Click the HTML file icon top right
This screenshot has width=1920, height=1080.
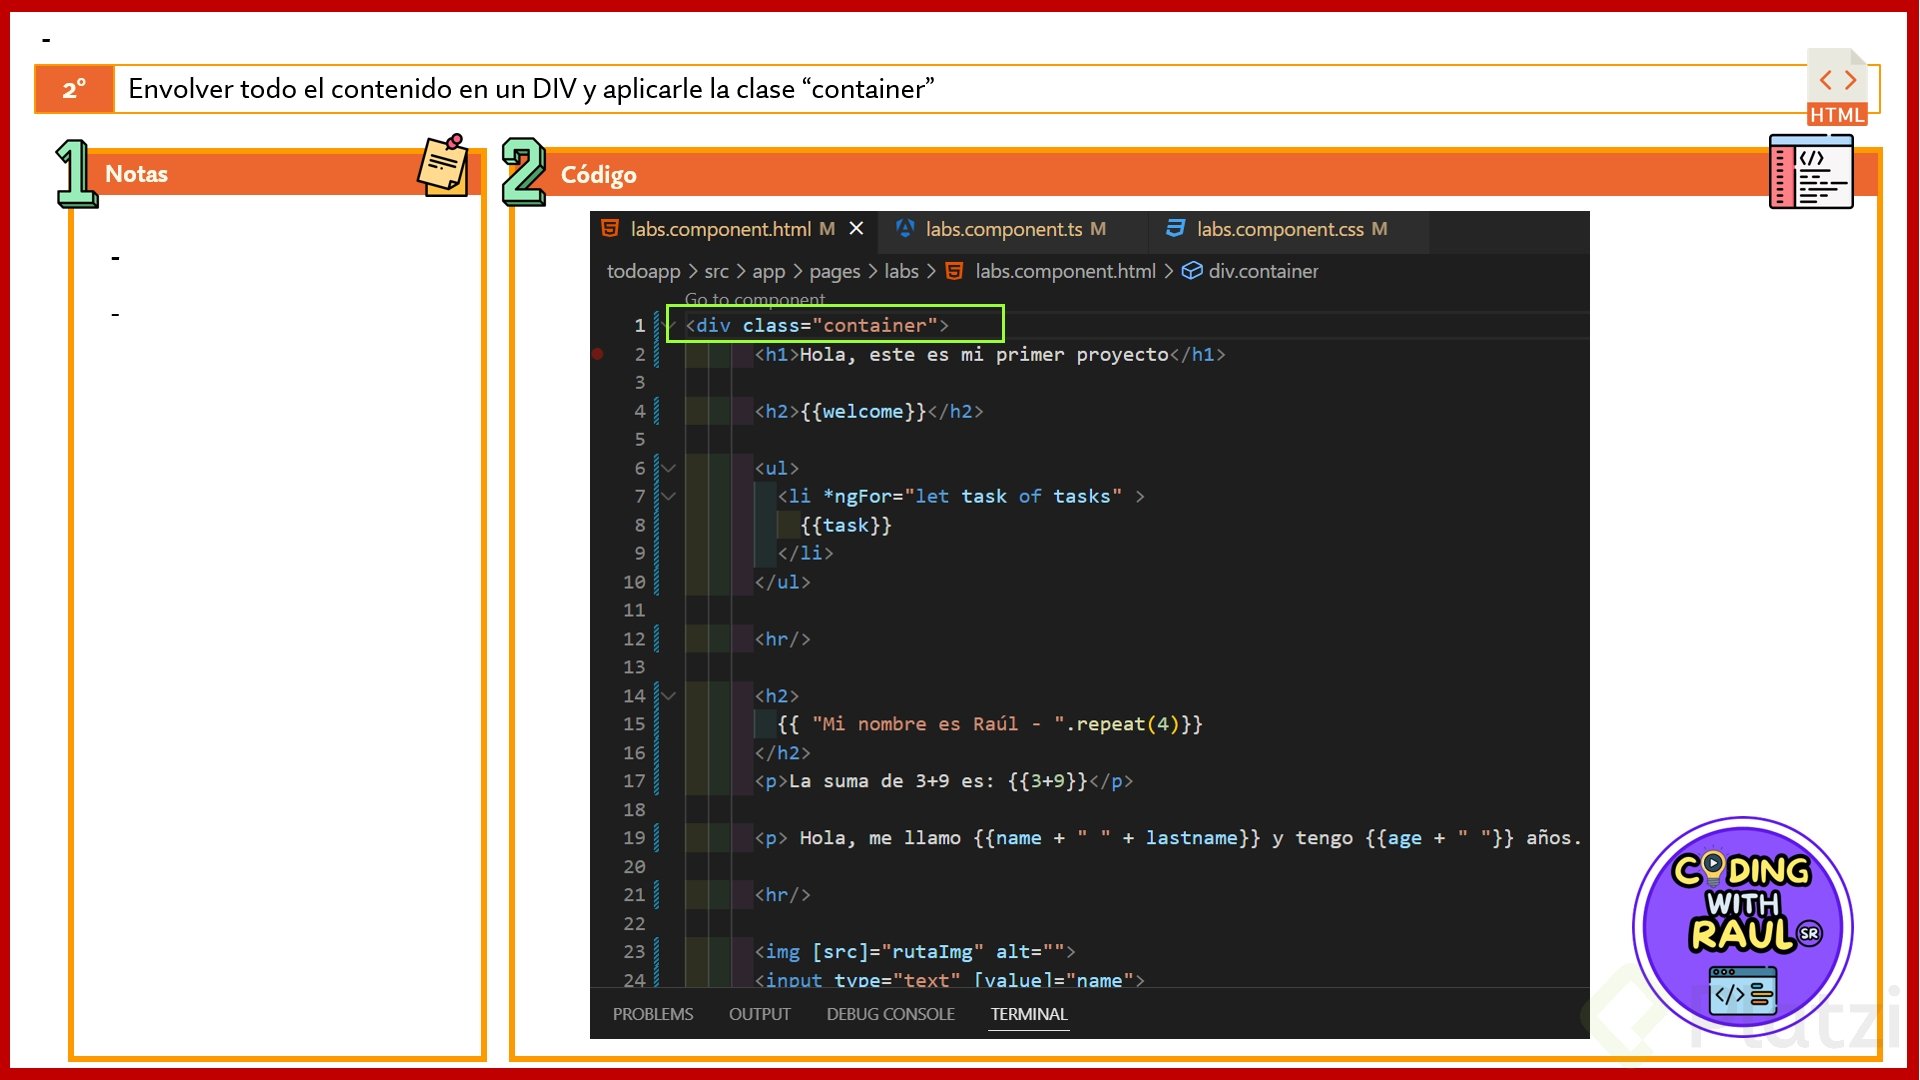pyautogui.click(x=1837, y=87)
